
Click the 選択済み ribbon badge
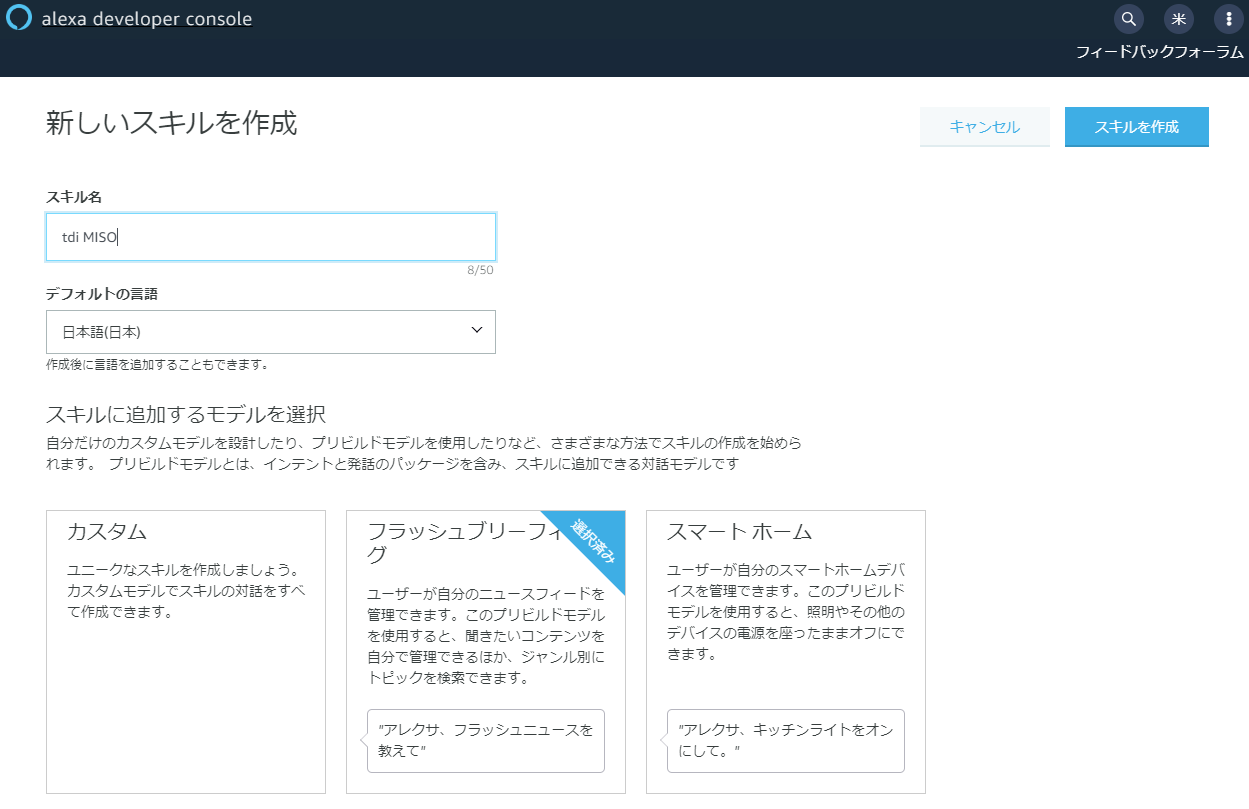pos(596,543)
